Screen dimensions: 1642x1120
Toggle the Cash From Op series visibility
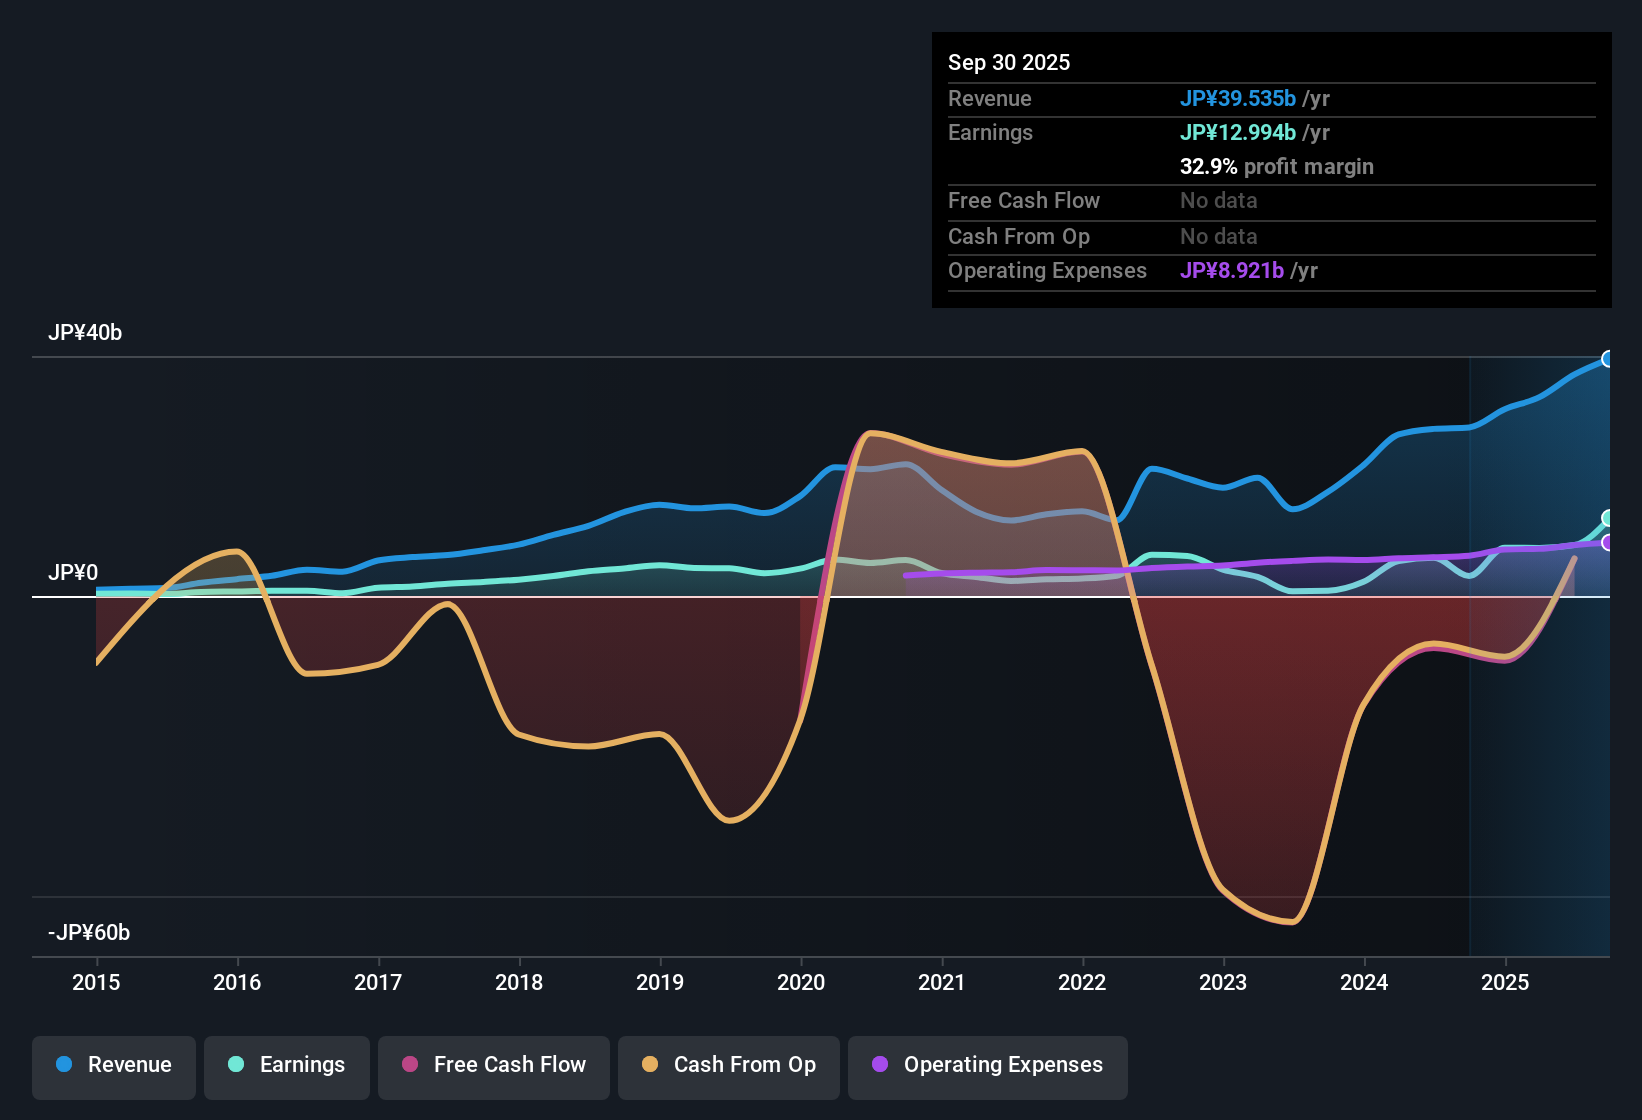pyautogui.click(x=728, y=1065)
